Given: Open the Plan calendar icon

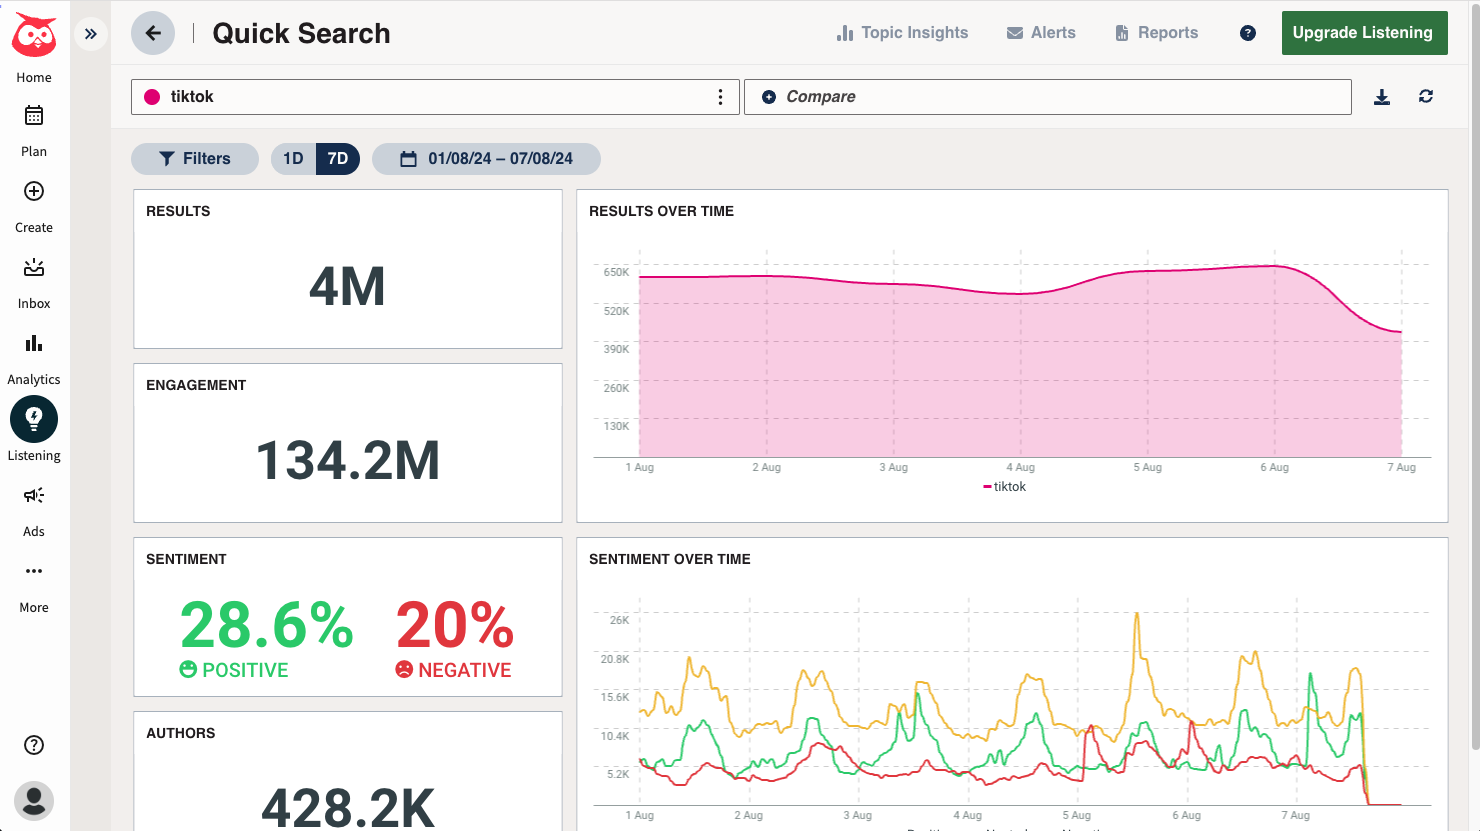Looking at the screenshot, I should point(34,116).
